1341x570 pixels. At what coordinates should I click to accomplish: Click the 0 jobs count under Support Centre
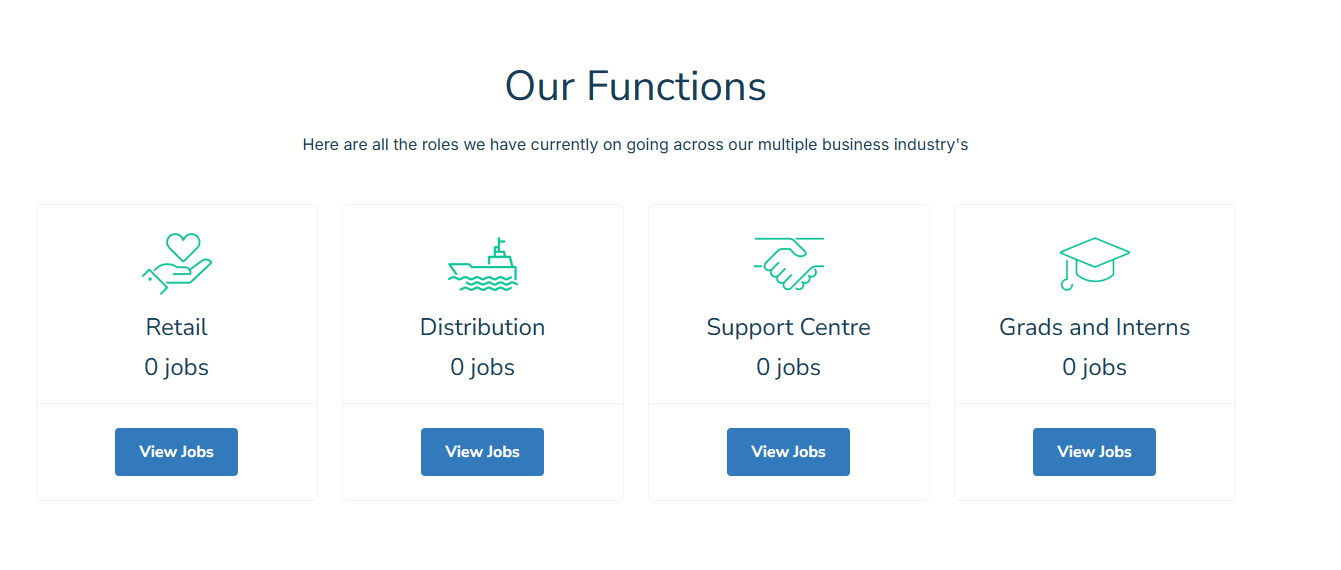point(789,367)
